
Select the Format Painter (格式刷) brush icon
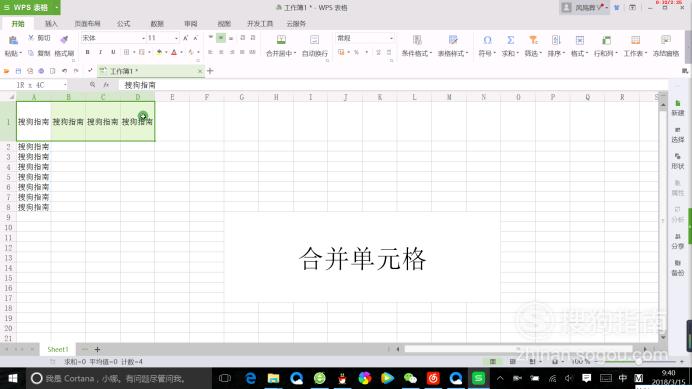click(x=64, y=40)
